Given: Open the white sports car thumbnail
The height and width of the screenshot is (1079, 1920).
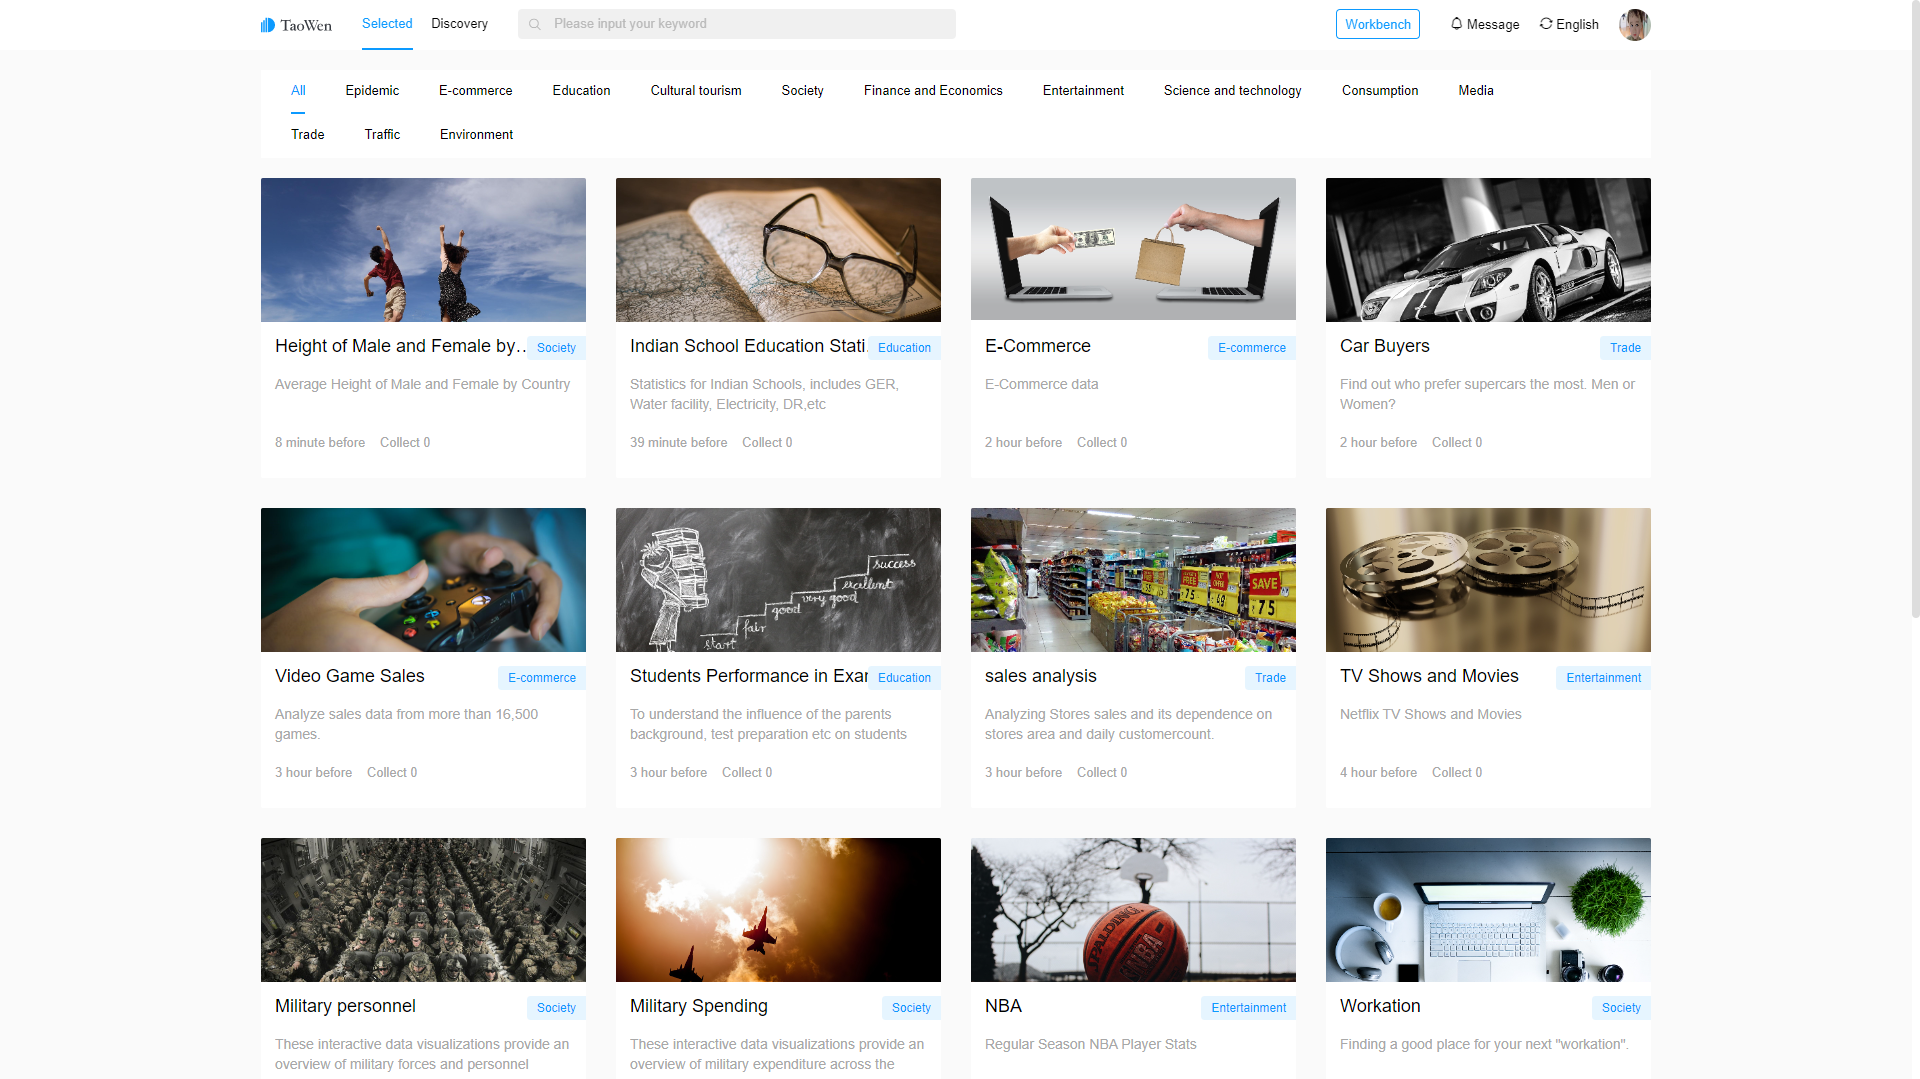Looking at the screenshot, I should [x=1488, y=250].
